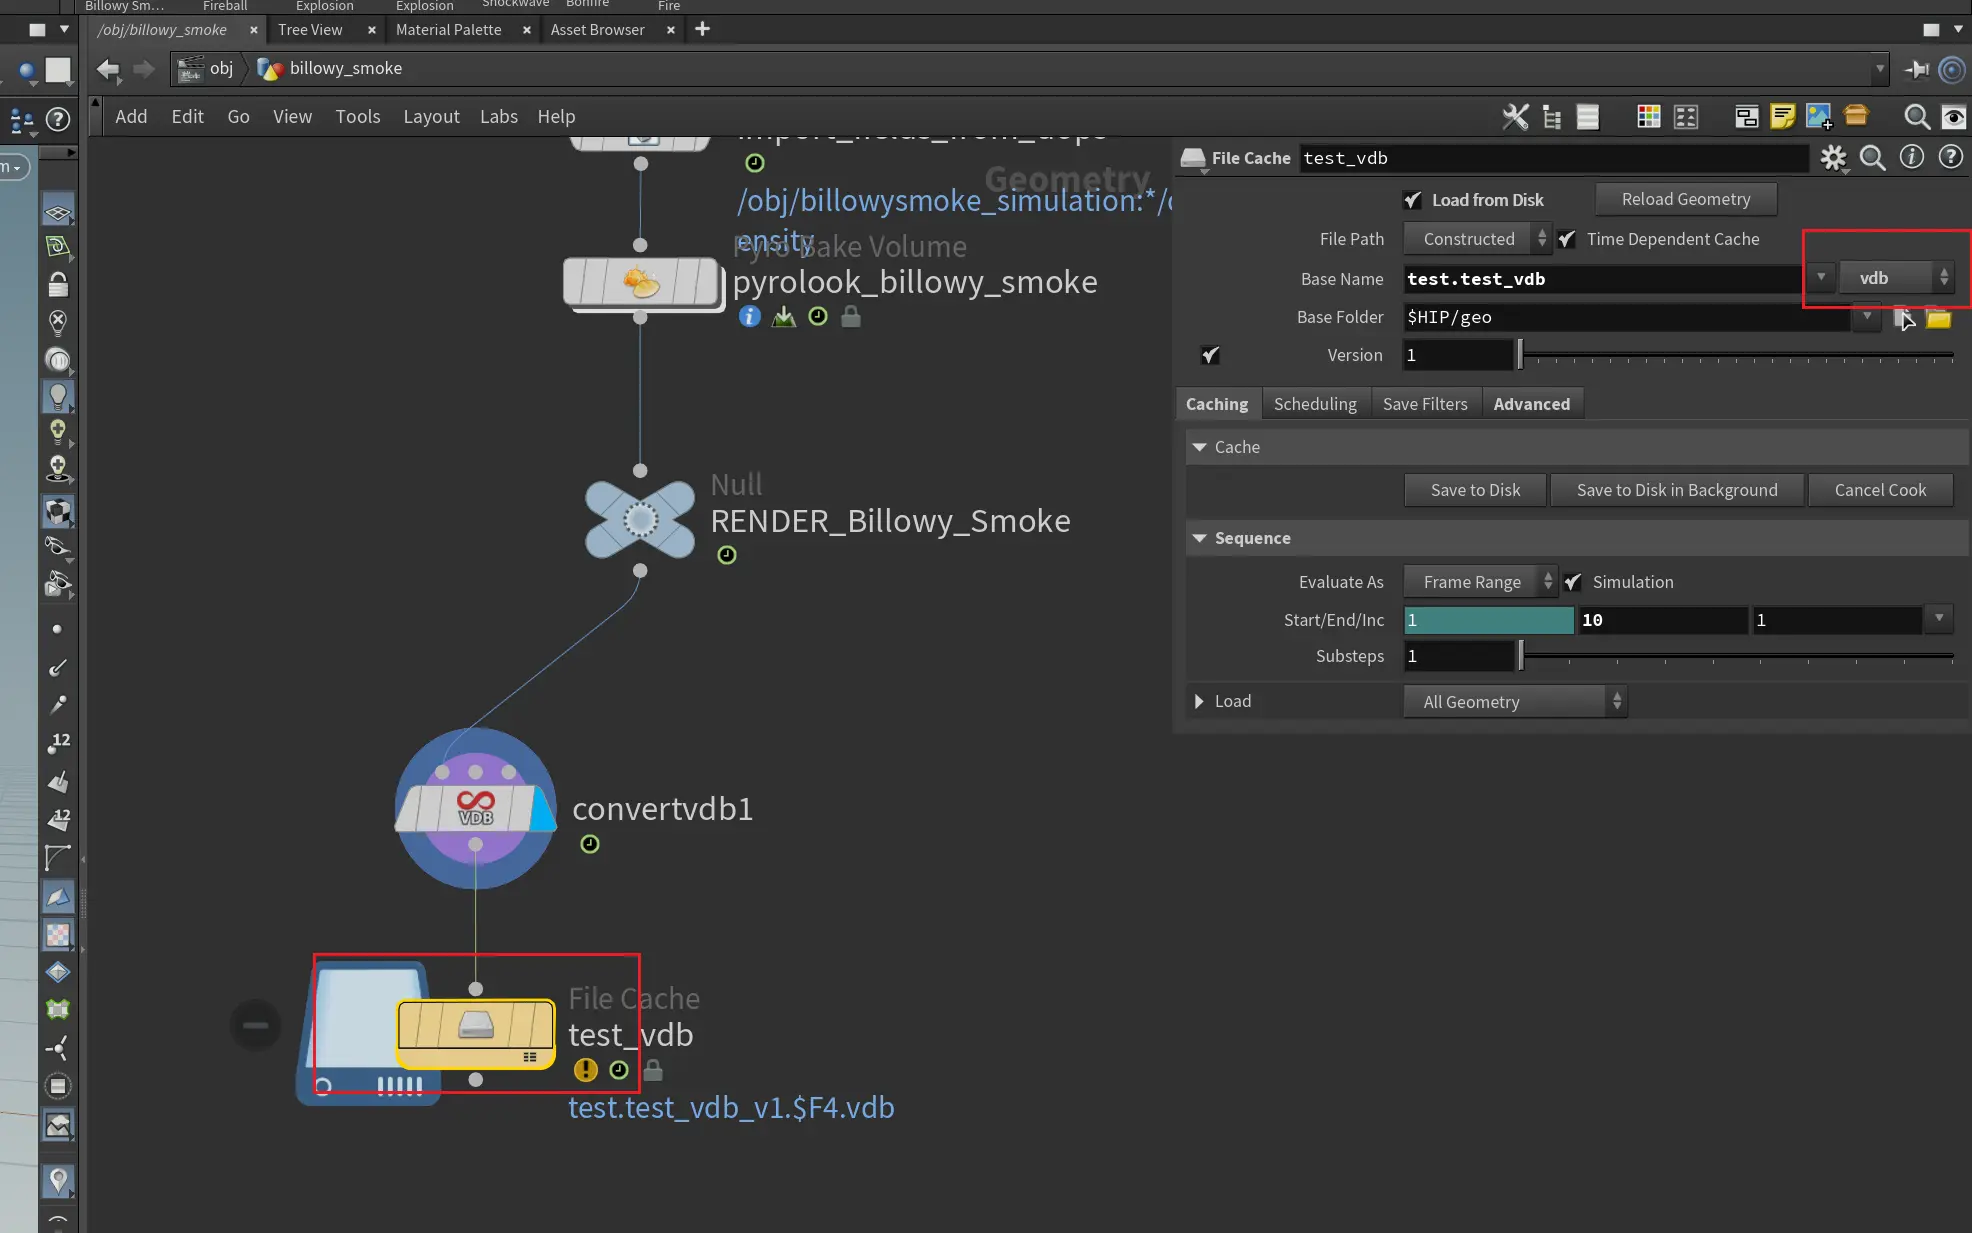
Task: Select the pyrolook_billowy_smoke node
Action: [641, 283]
